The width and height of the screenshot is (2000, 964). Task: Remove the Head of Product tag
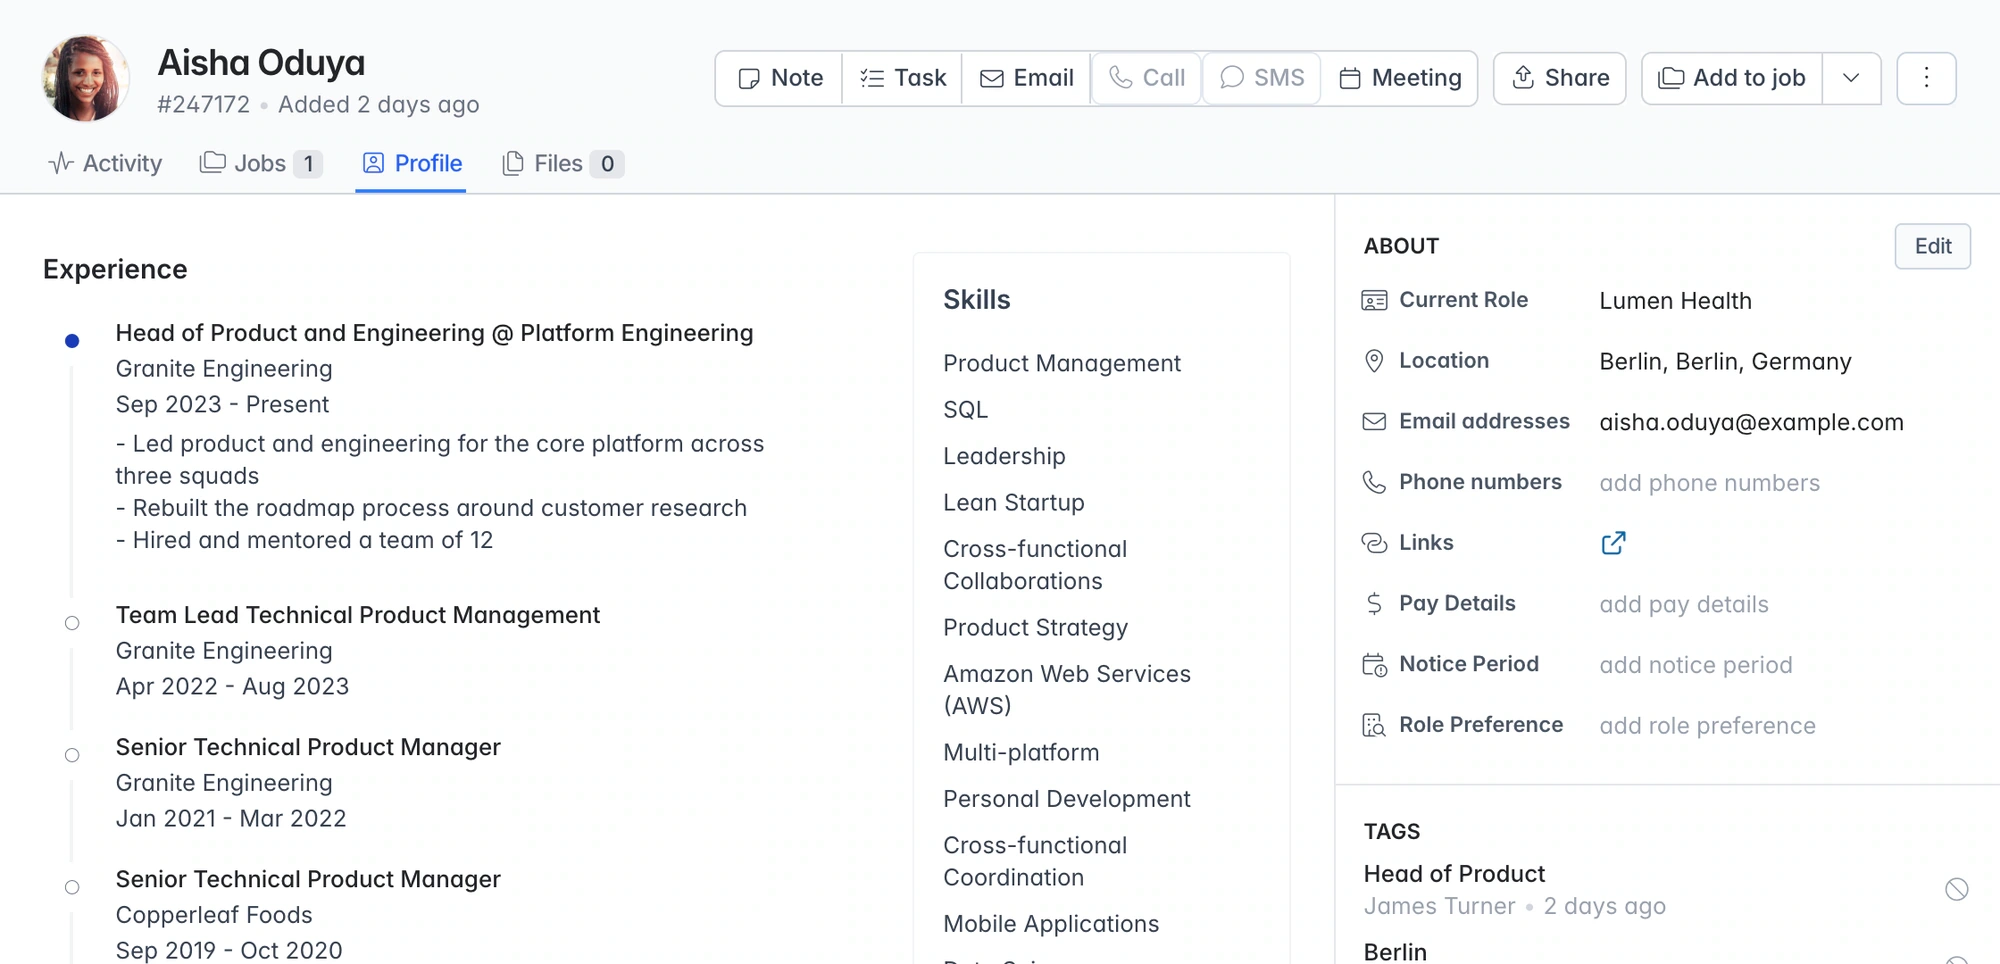pyautogui.click(x=1956, y=889)
